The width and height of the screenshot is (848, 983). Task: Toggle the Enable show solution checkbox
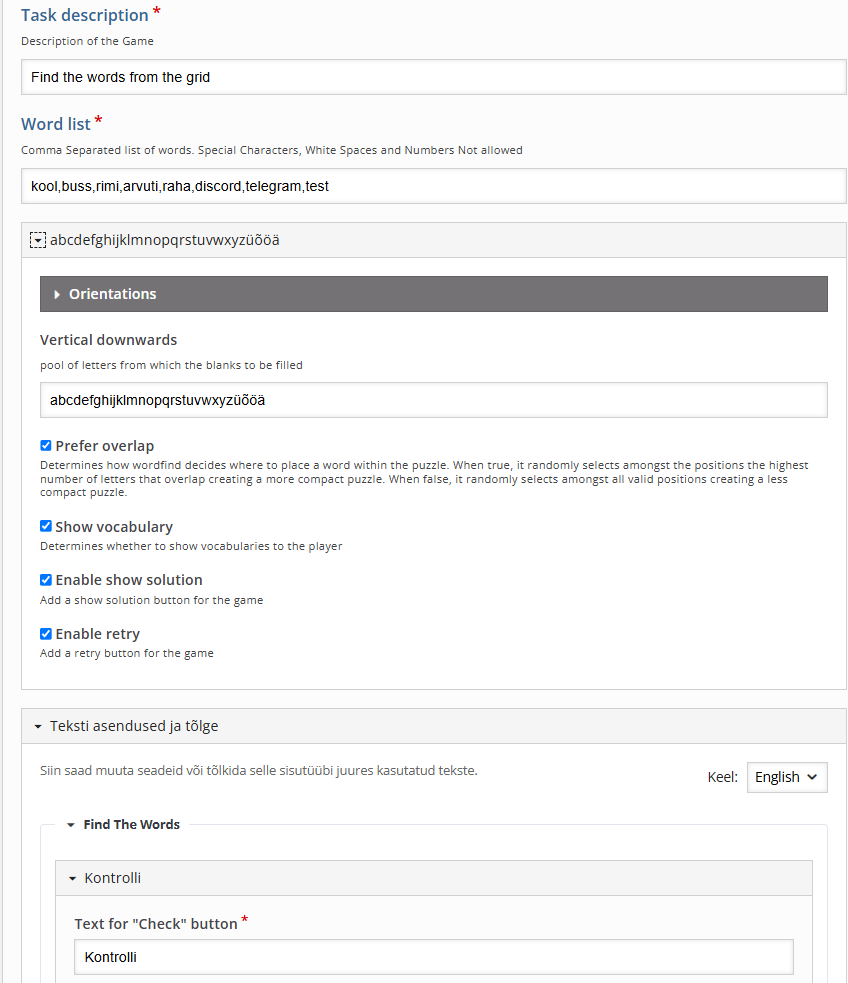[46, 580]
